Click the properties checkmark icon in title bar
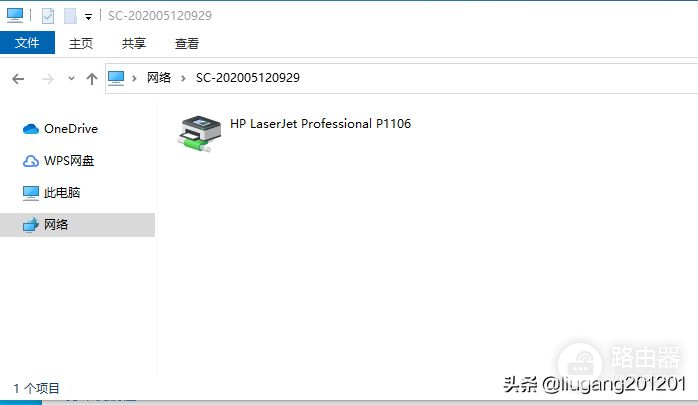 [48, 16]
